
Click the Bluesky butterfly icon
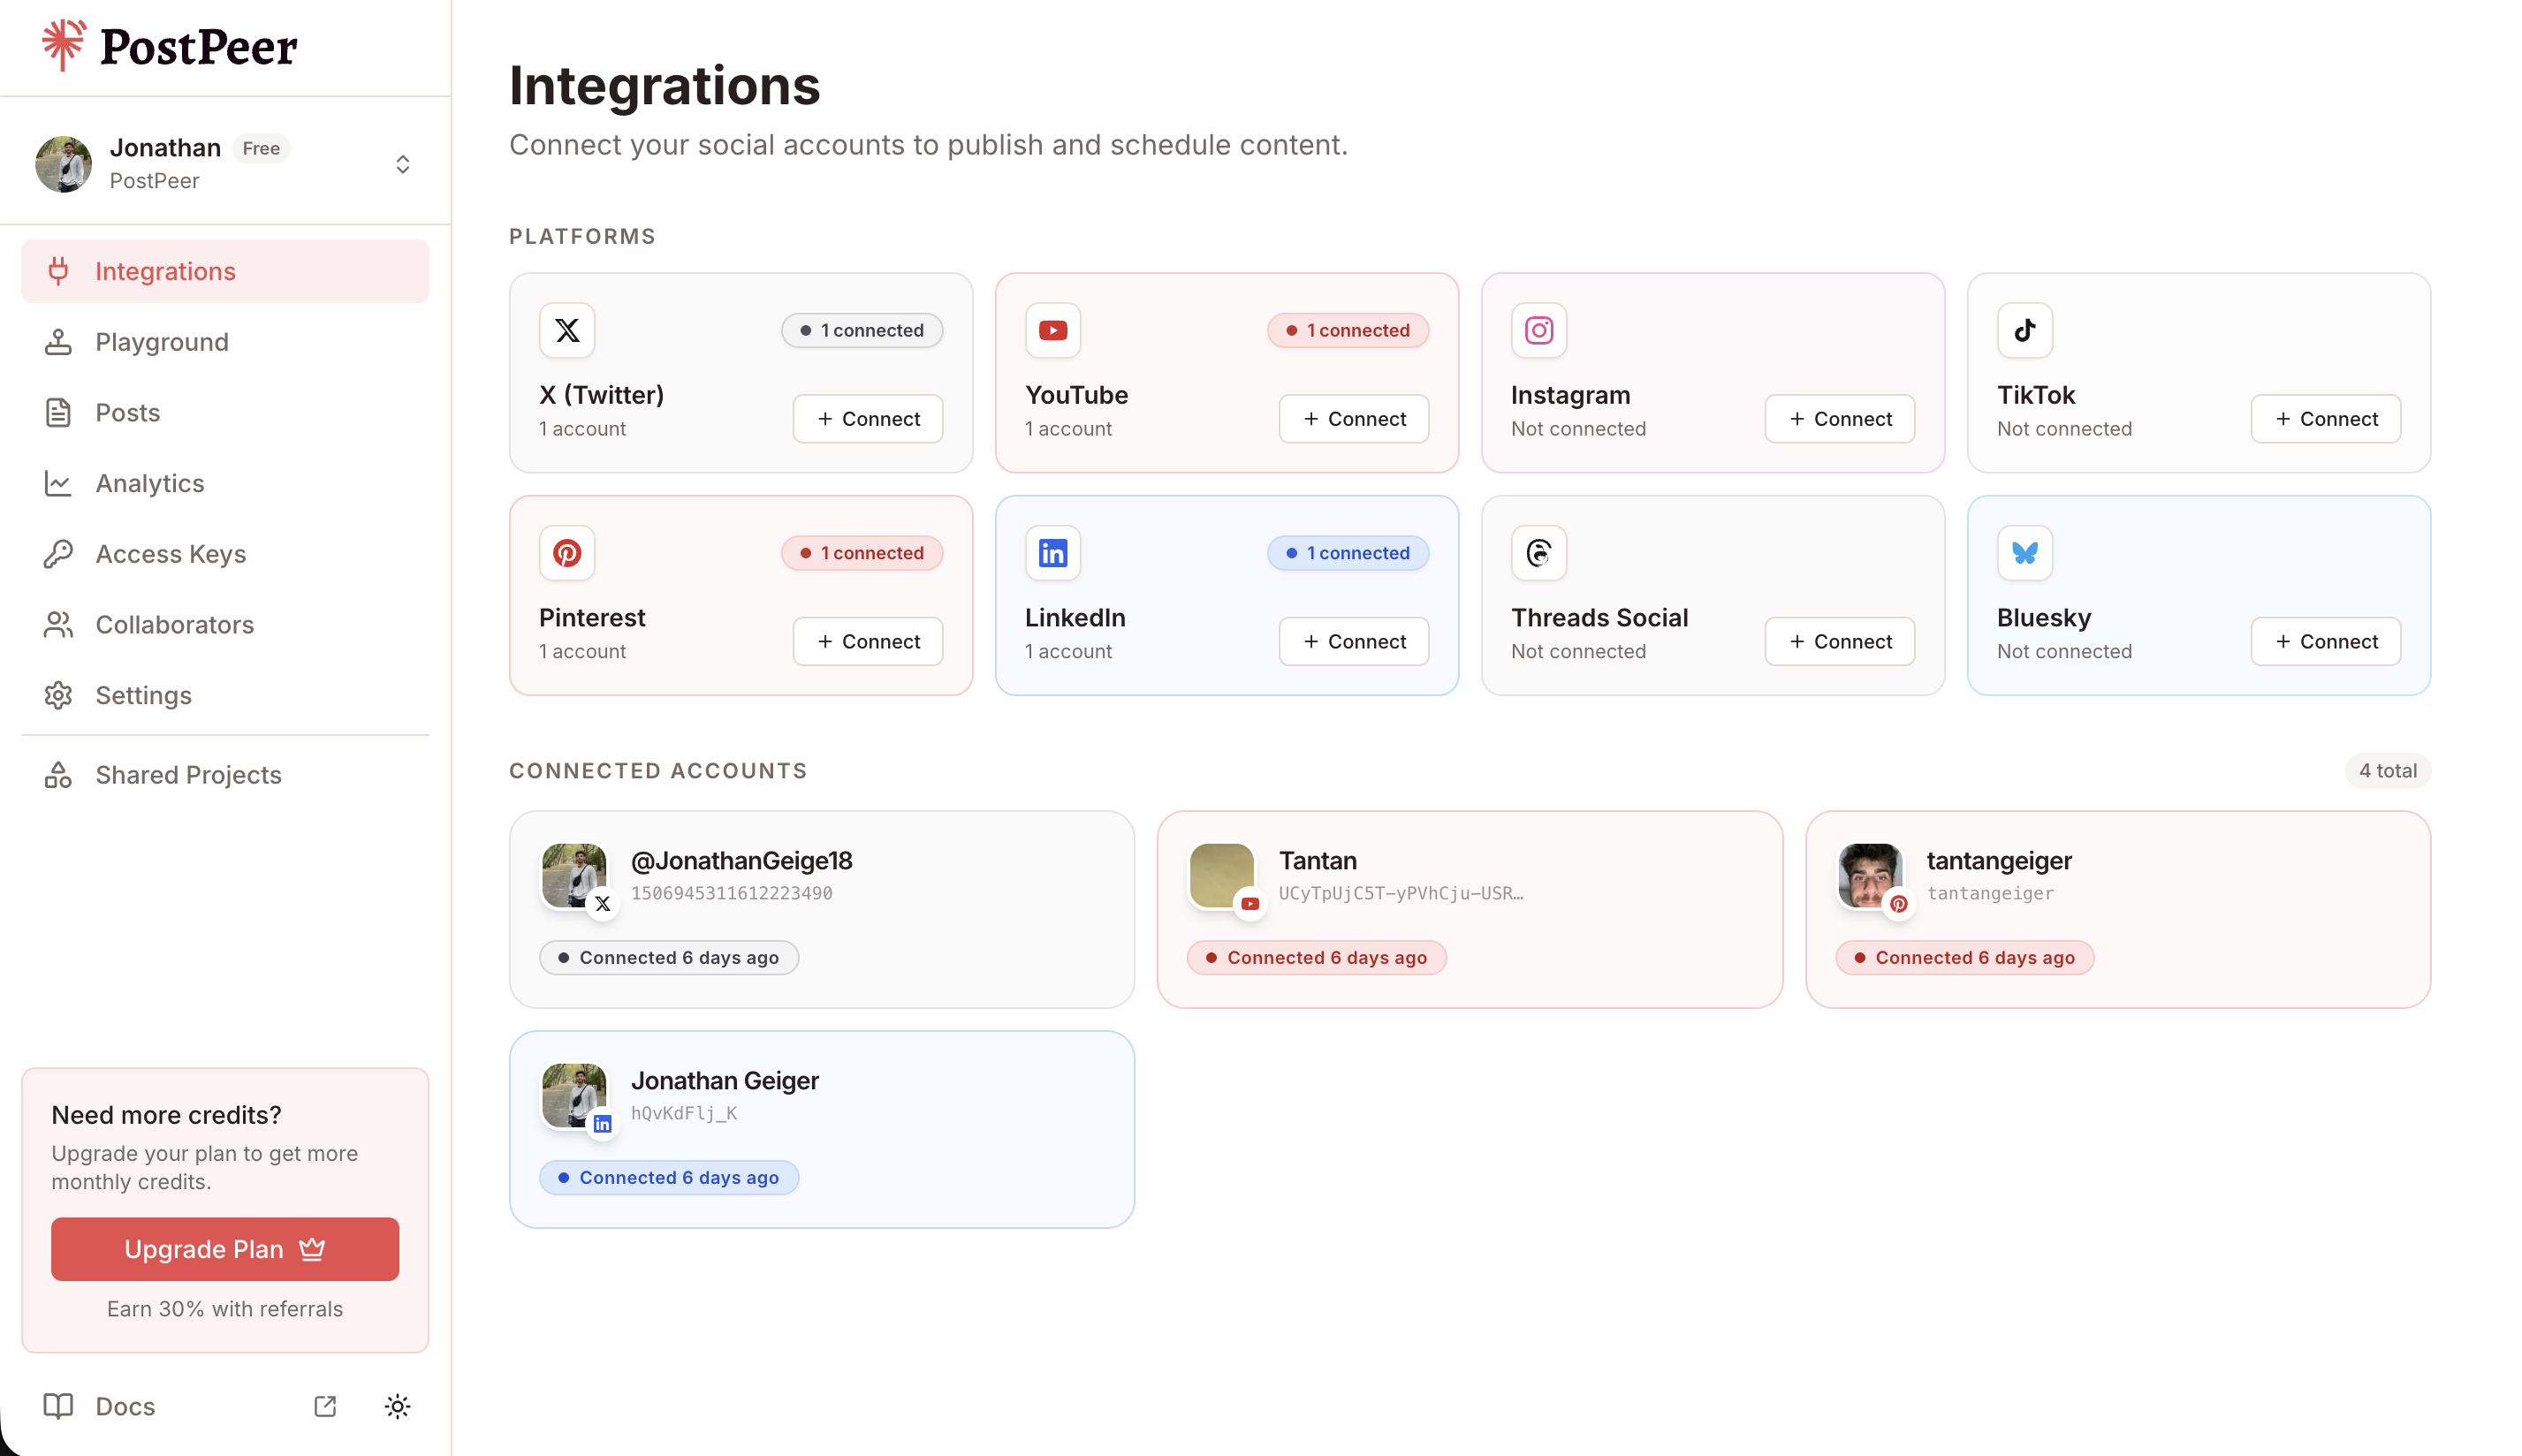tap(2024, 553)
